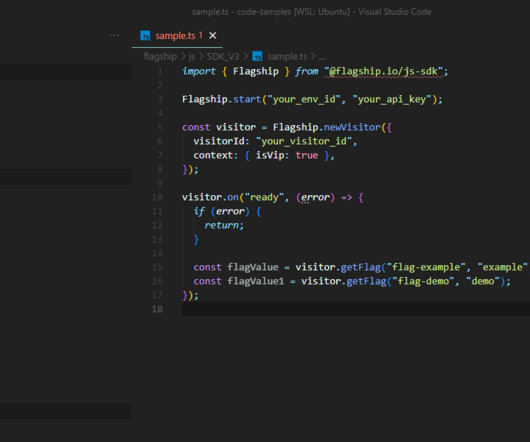
Task: Close the sample.ts editor tab
Action: click(213, 35)
